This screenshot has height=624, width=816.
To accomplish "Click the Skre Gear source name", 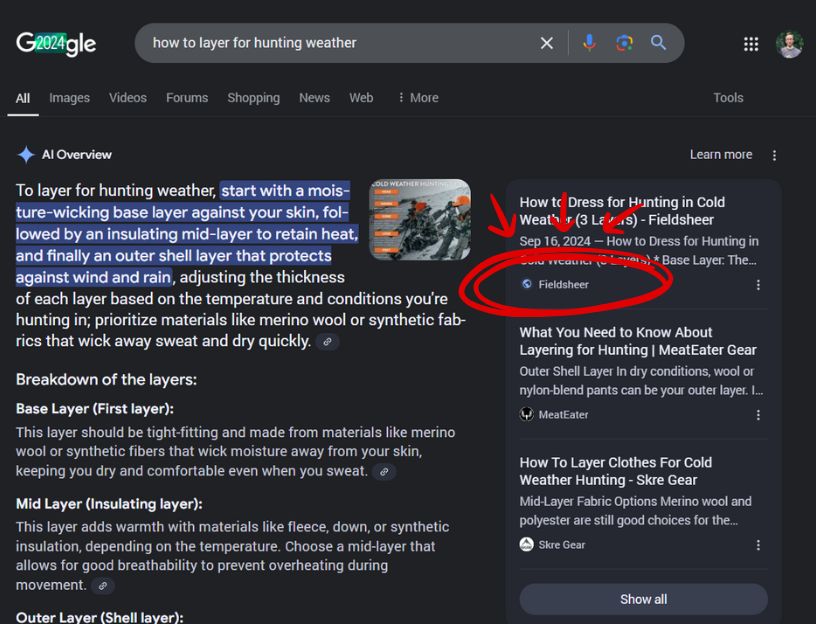I will coord(562,545).
